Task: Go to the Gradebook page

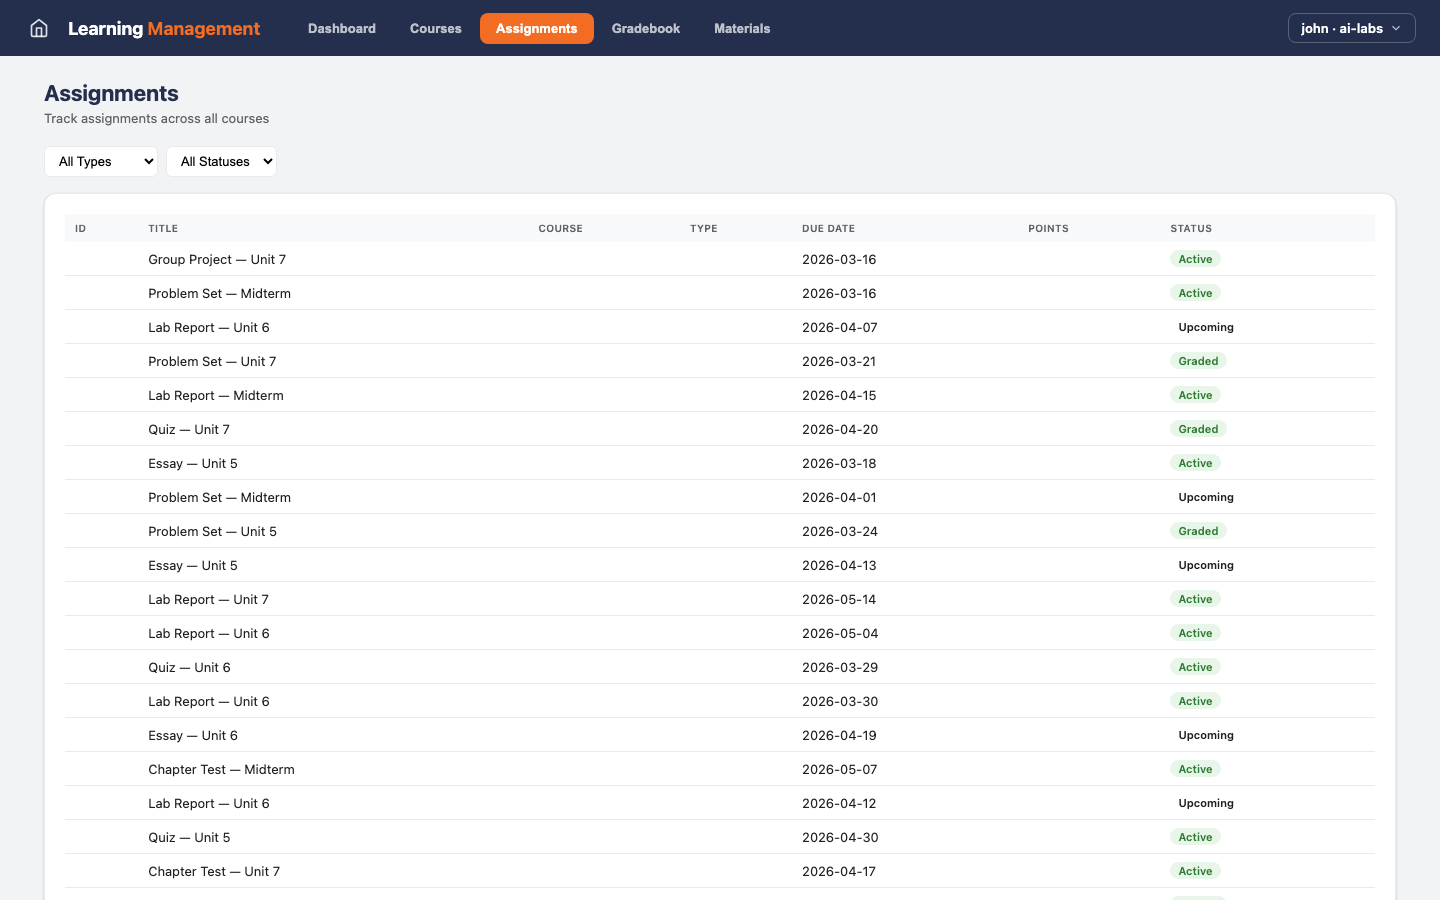Action: click(645, 28)
